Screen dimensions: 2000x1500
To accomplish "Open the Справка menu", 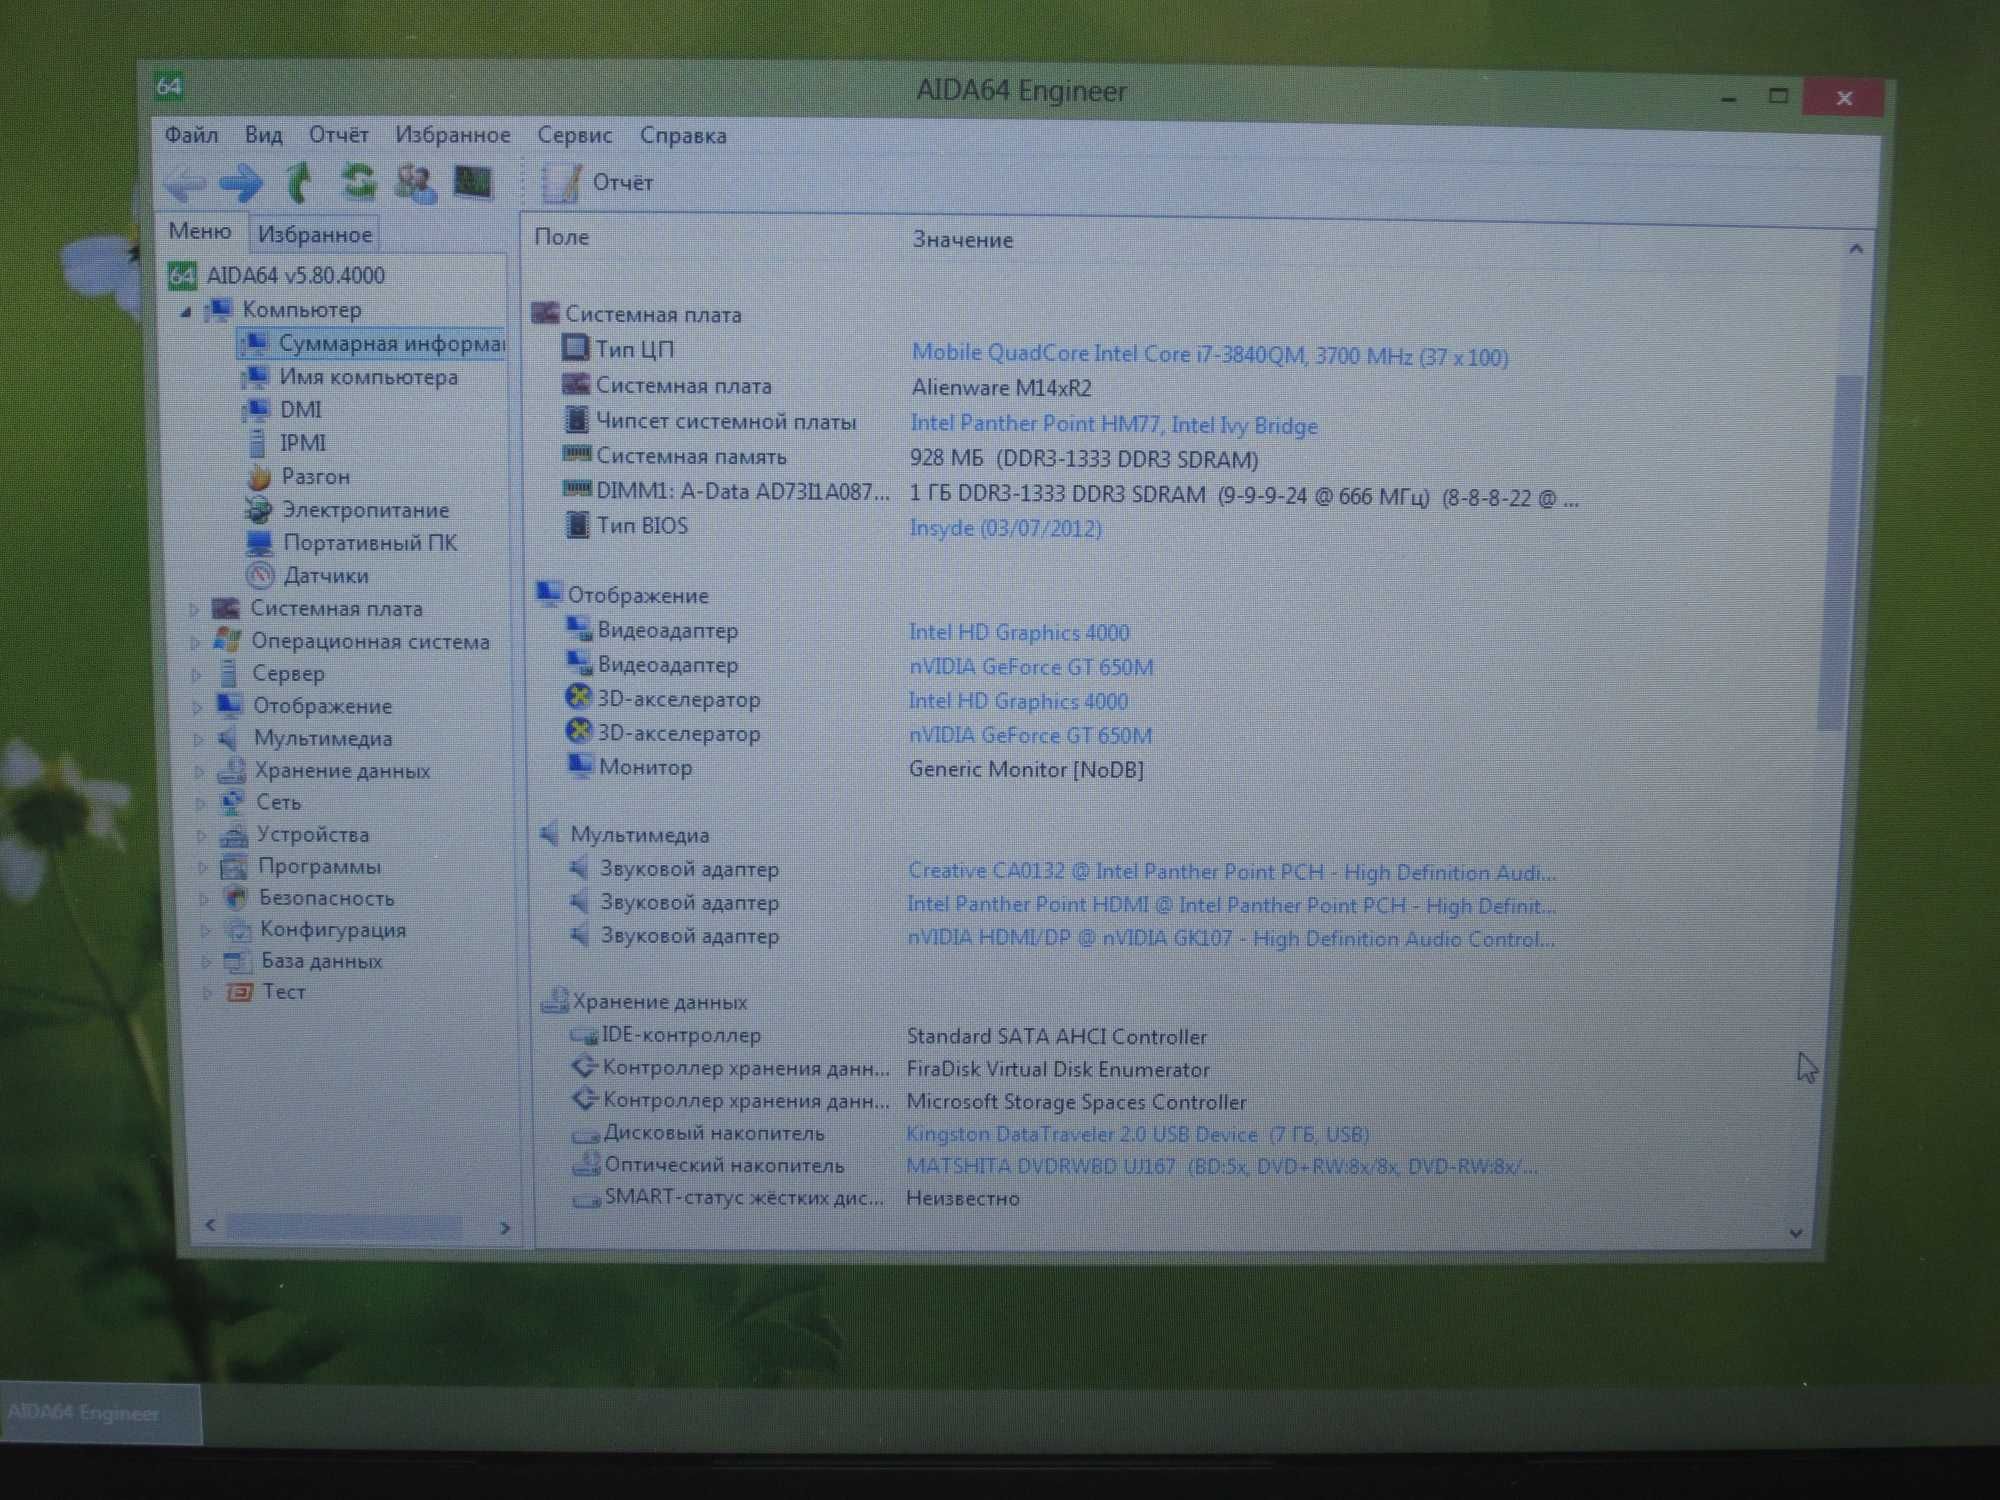I will [x=683, y=136].
